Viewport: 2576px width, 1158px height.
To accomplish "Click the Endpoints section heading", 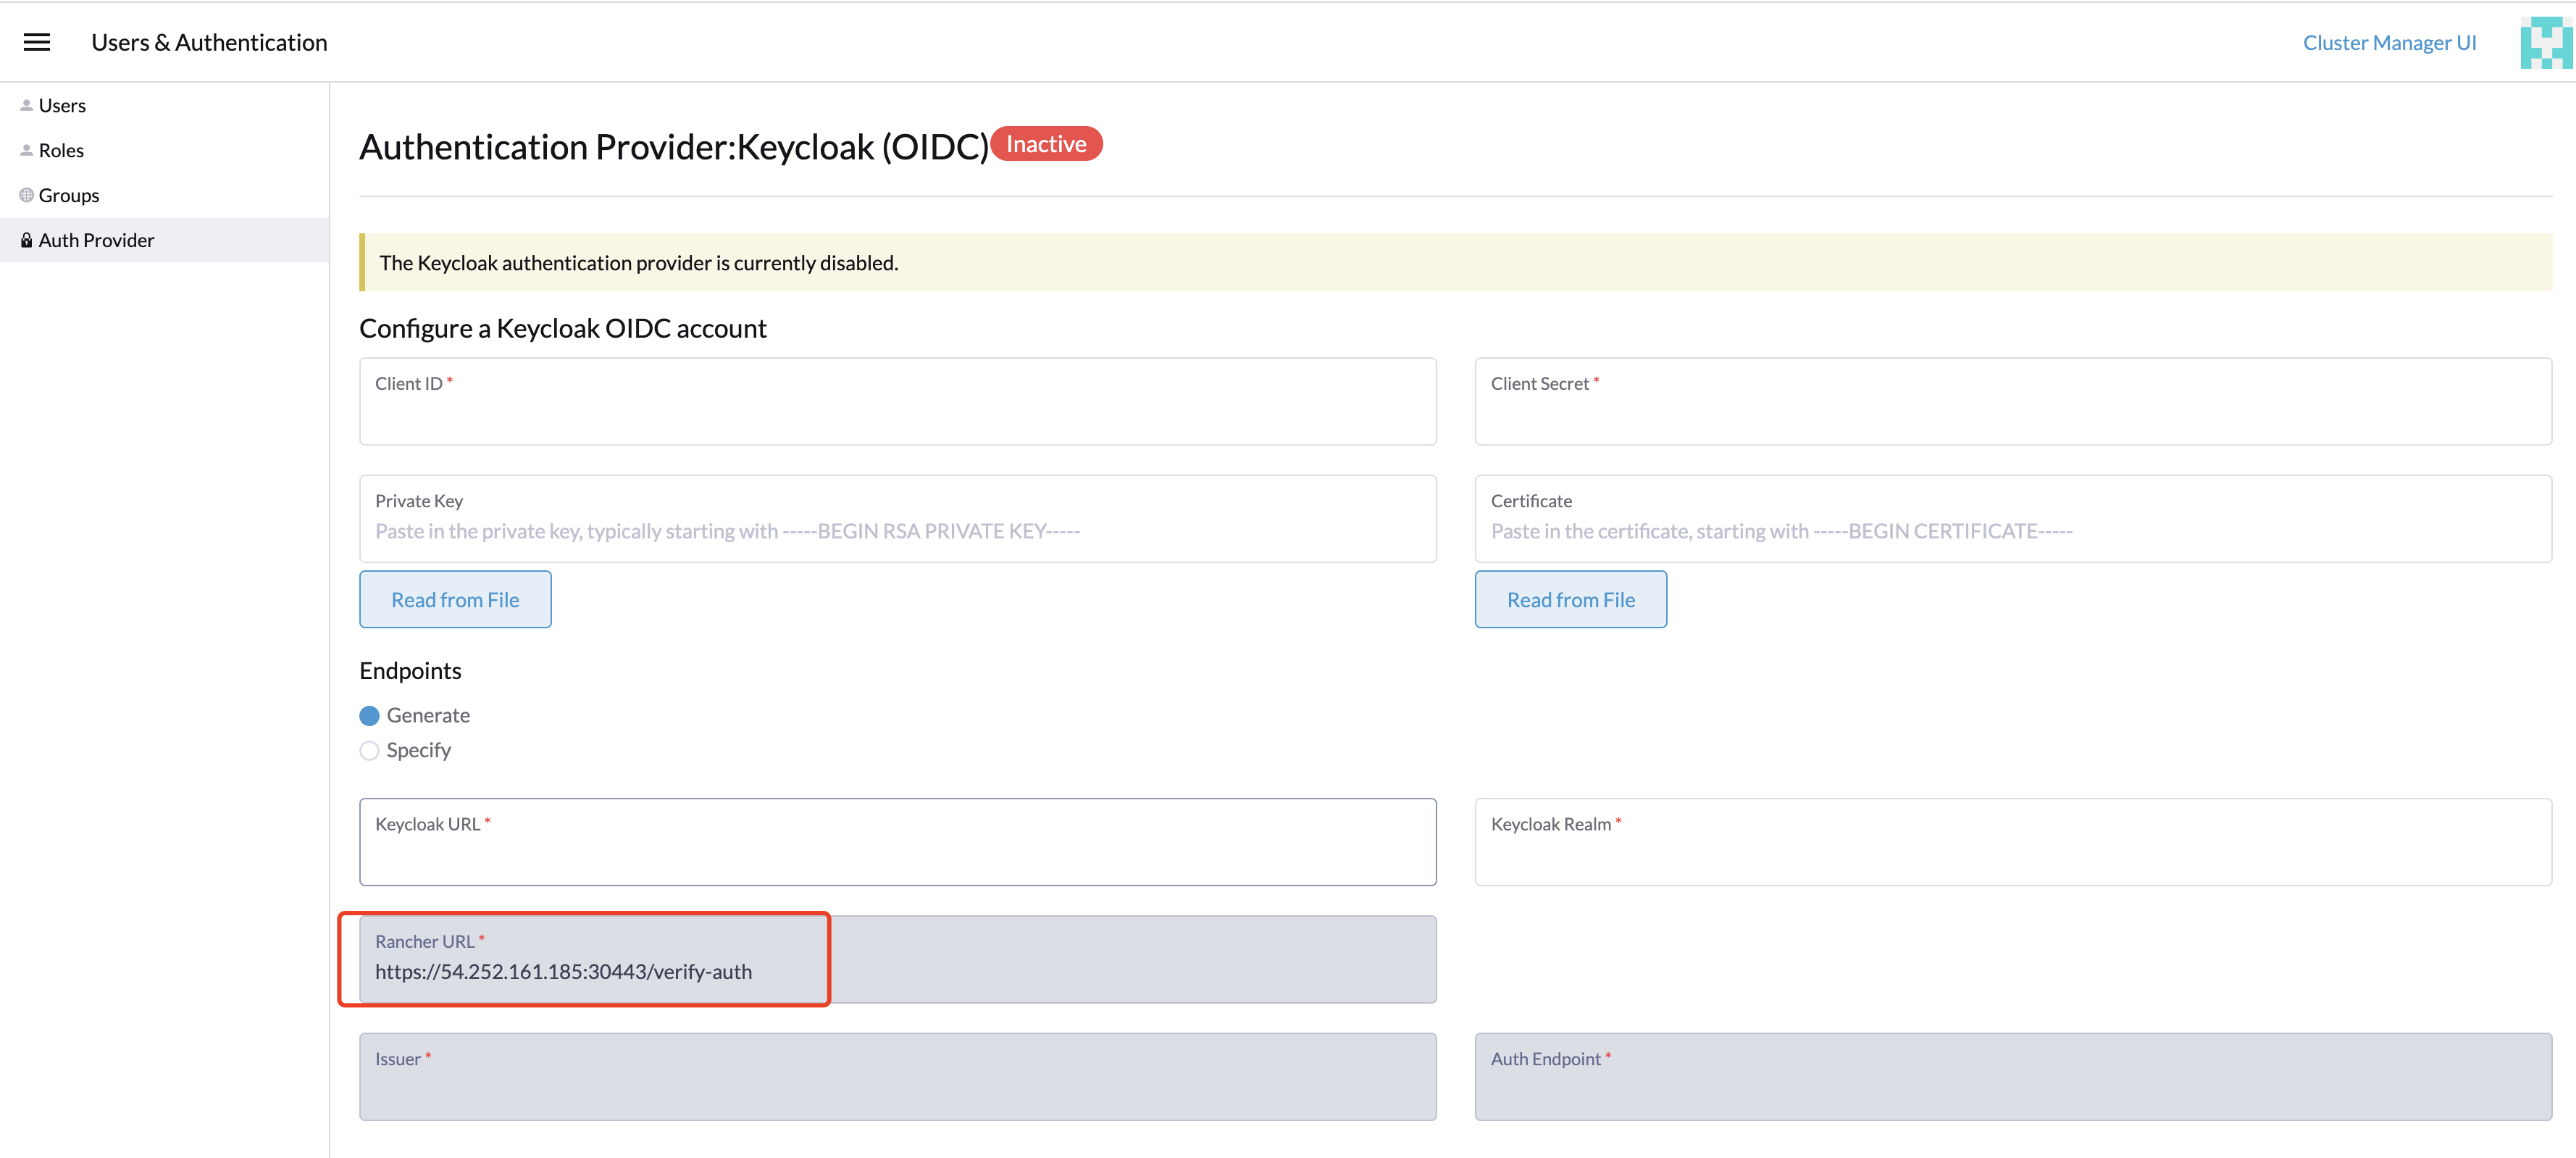I will pos(410,671).
